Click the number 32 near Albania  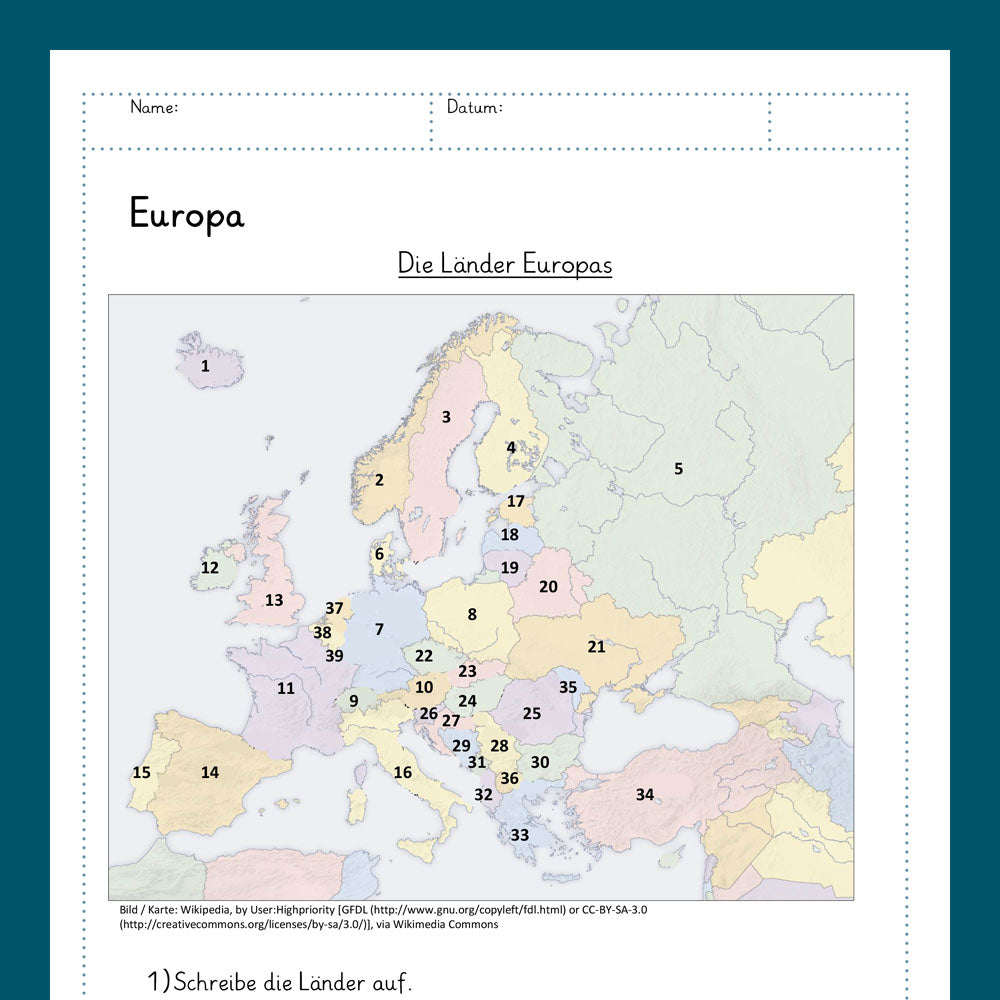(483, 794)
